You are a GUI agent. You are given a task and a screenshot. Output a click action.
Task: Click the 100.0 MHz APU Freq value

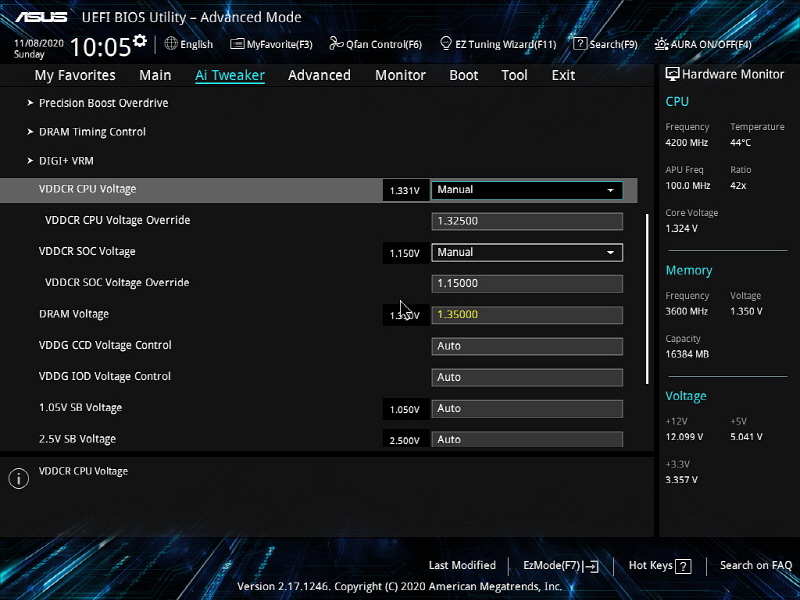click(688, 186)
